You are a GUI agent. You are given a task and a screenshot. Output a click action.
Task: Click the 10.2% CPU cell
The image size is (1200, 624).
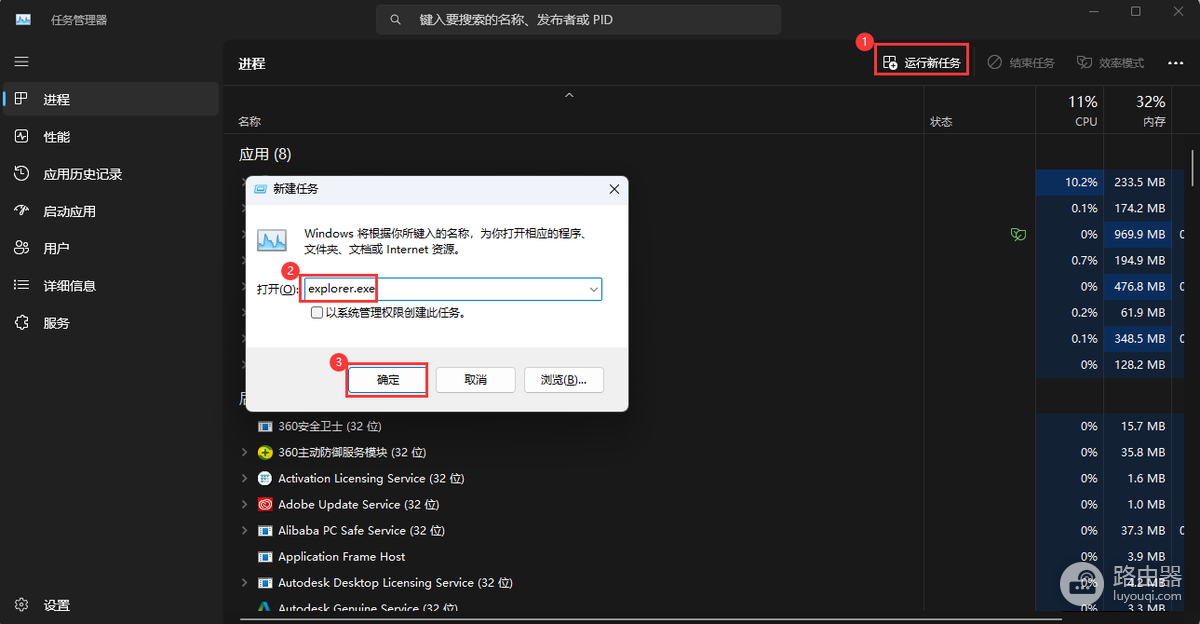point(1069,182)
